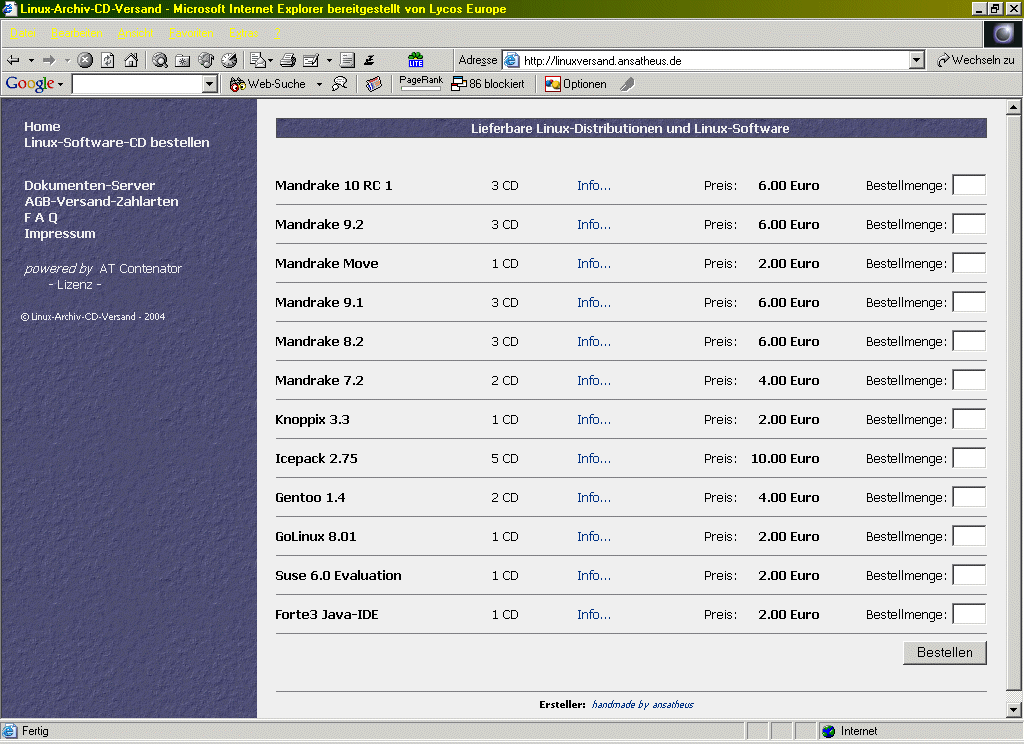
Task: Open the Bearbeiten menu
Action: [76, 33]
